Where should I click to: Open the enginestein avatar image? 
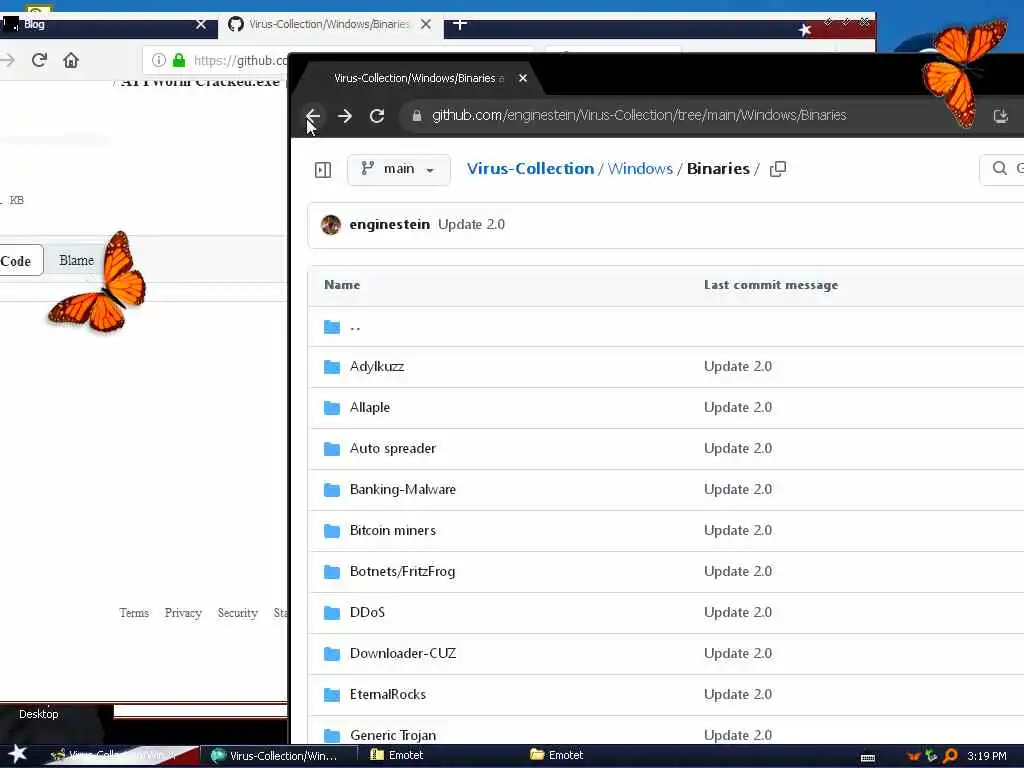[x=331, y=225]
